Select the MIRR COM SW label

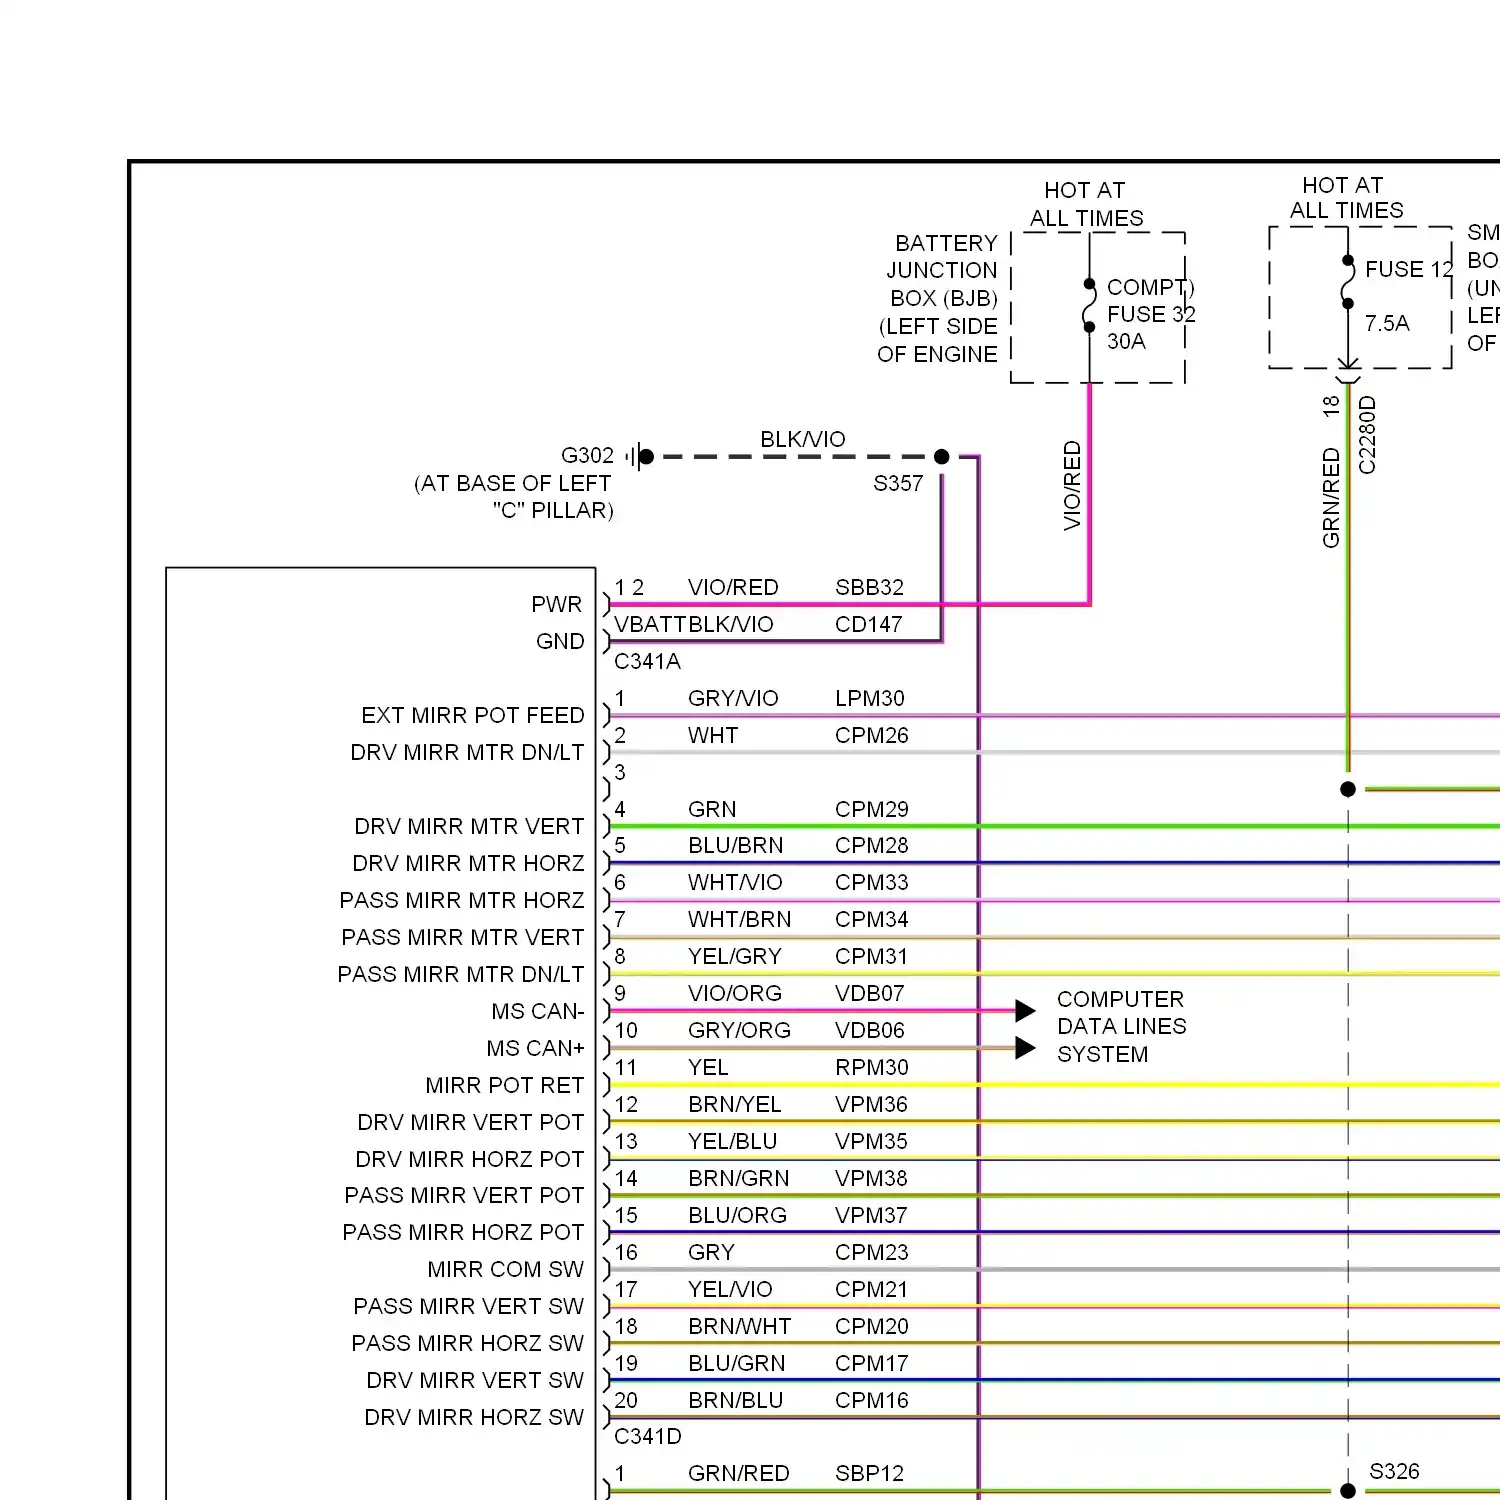pyautogui.click(x=506, y=1269)
